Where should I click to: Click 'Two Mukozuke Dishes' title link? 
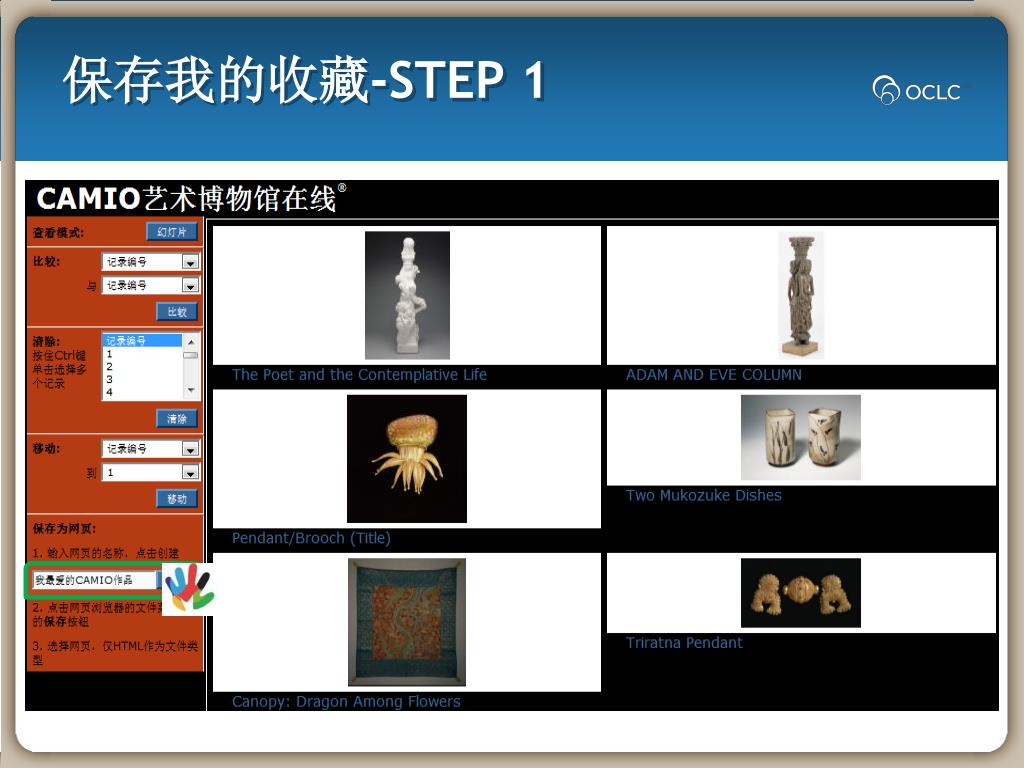pyautogui.click(x=703, y=496)
